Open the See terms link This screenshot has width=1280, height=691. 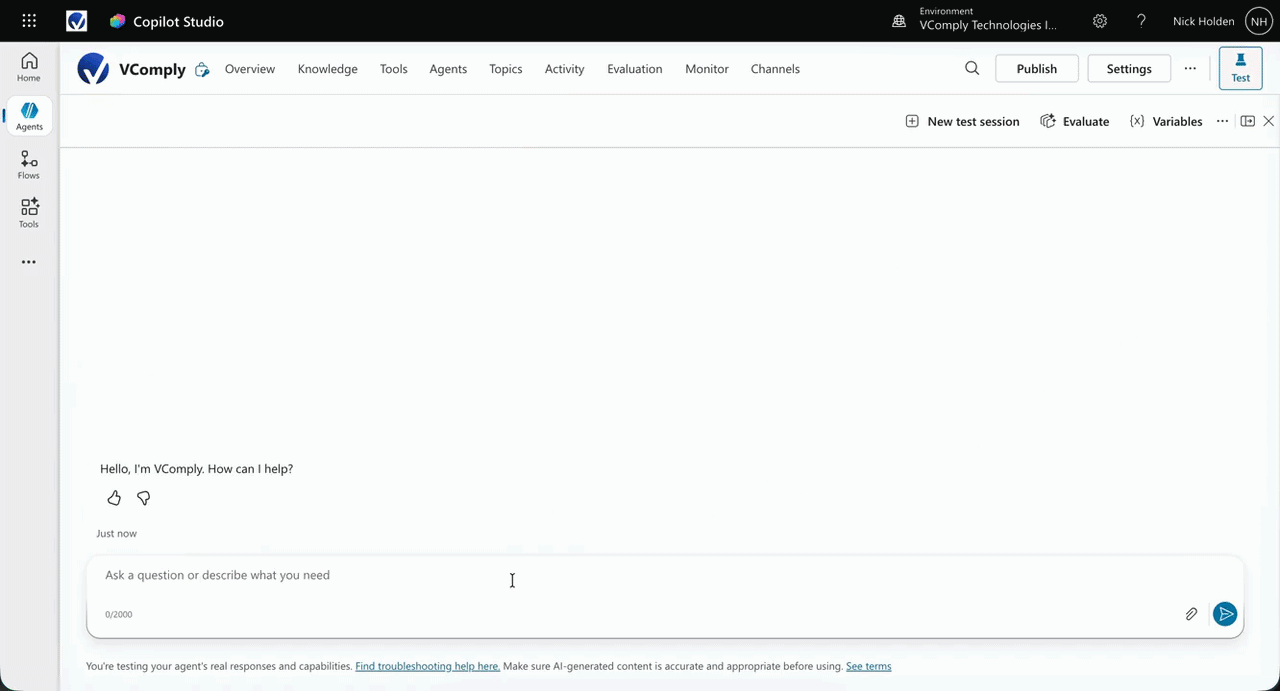point(869,666)
